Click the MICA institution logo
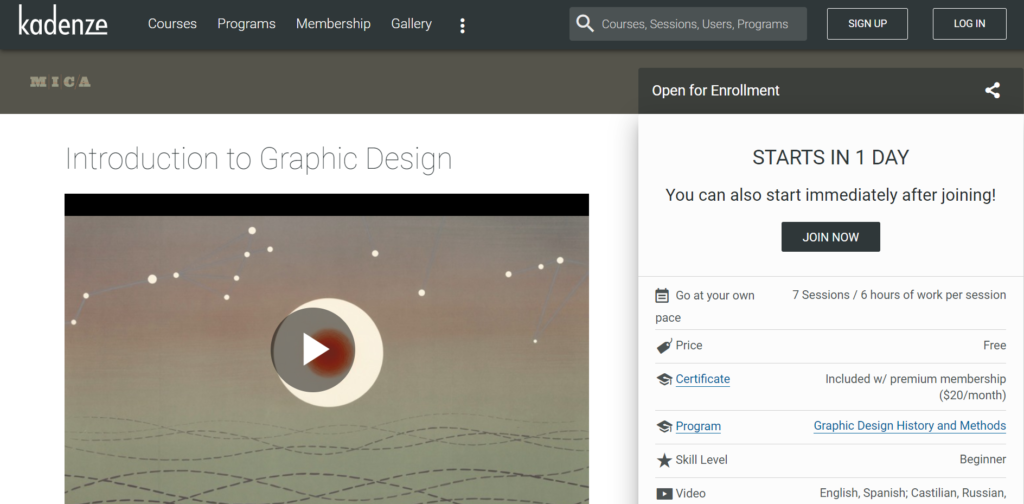Screen dimensions: 1024x504 coord(60,82)
